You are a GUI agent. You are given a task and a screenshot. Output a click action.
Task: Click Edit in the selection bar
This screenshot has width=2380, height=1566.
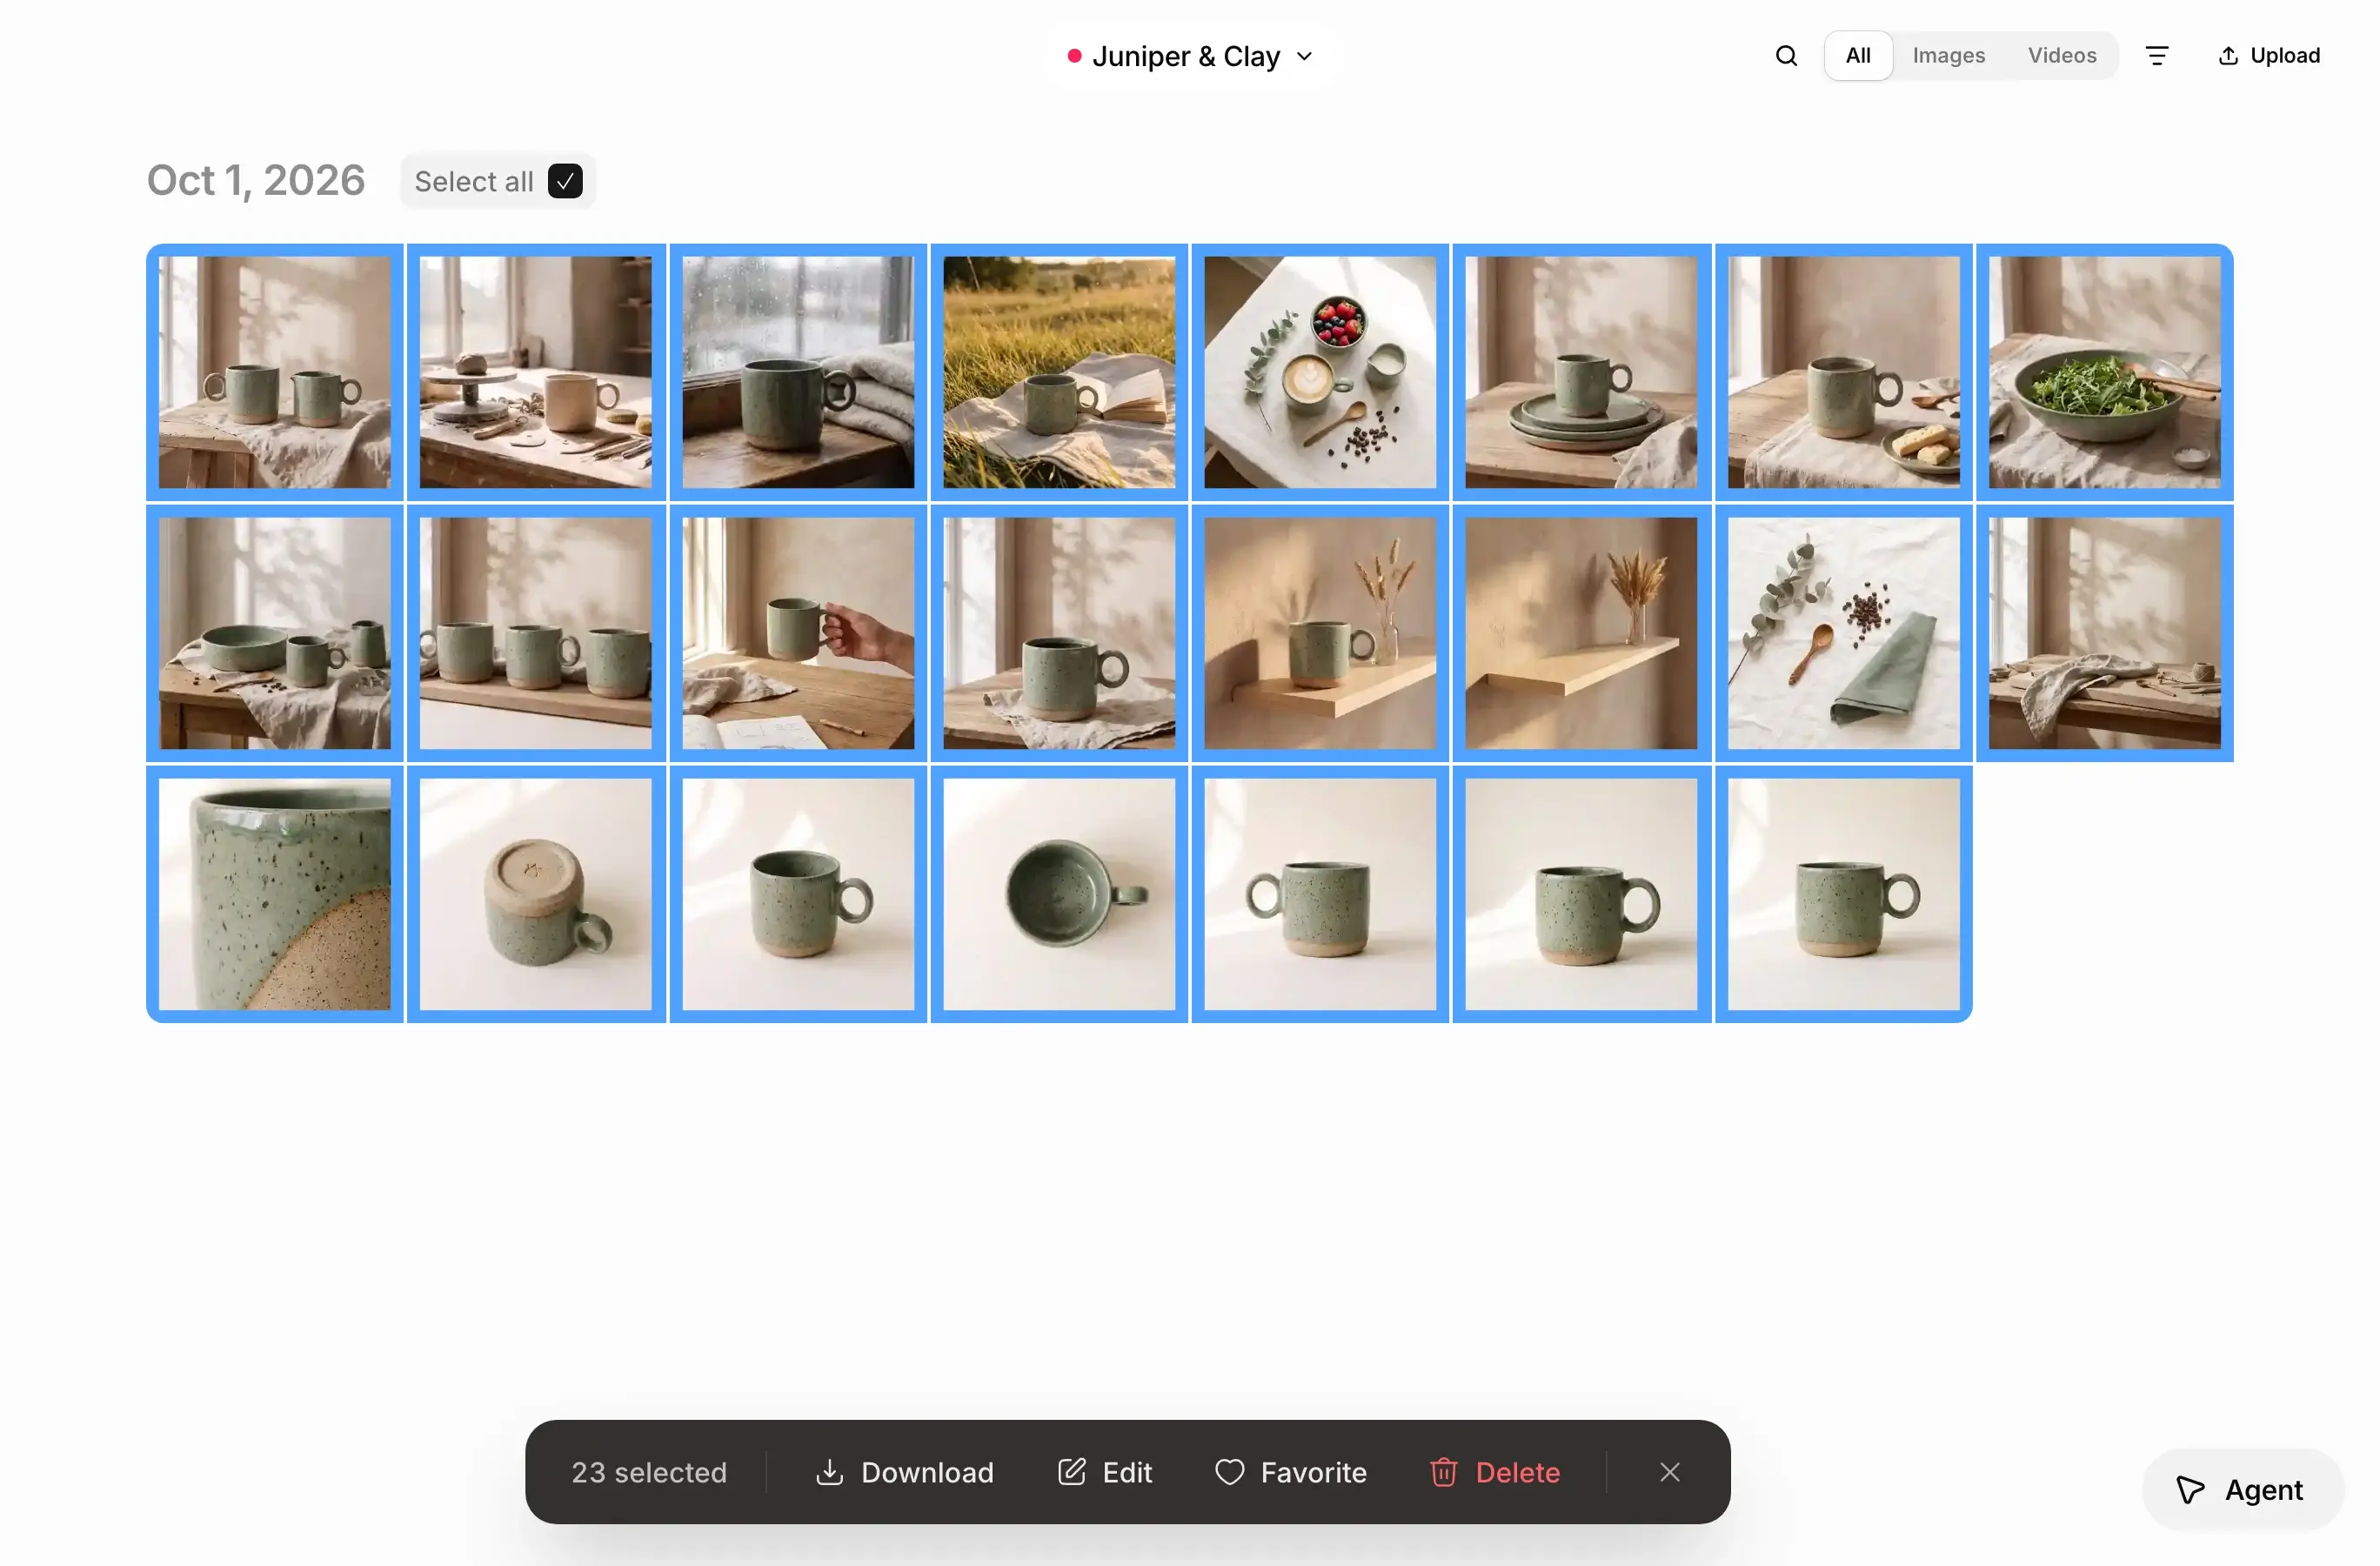click(x=1105, y=1472)
